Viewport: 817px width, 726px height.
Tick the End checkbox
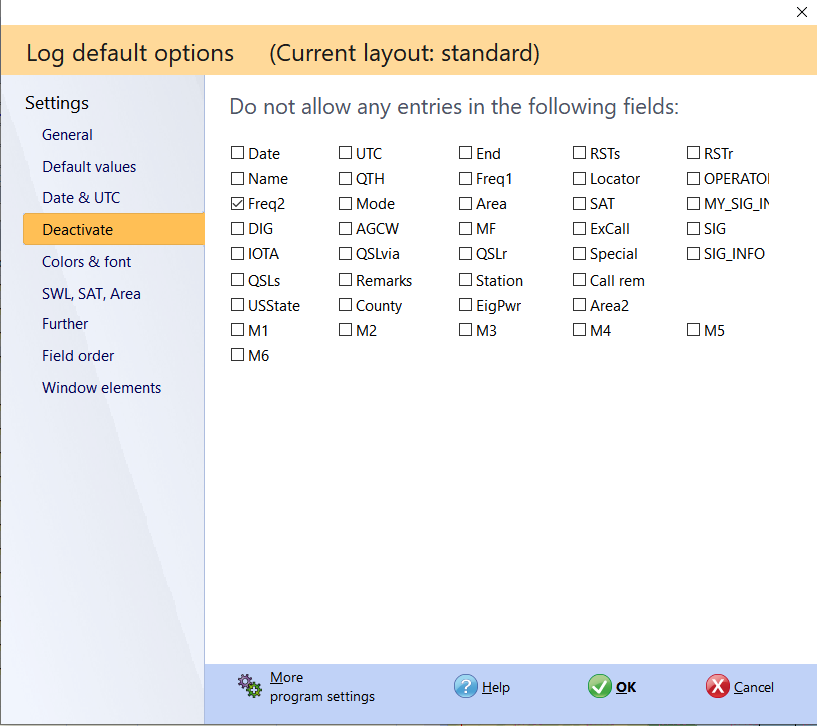pyautogui.click(x=465, y=153)
